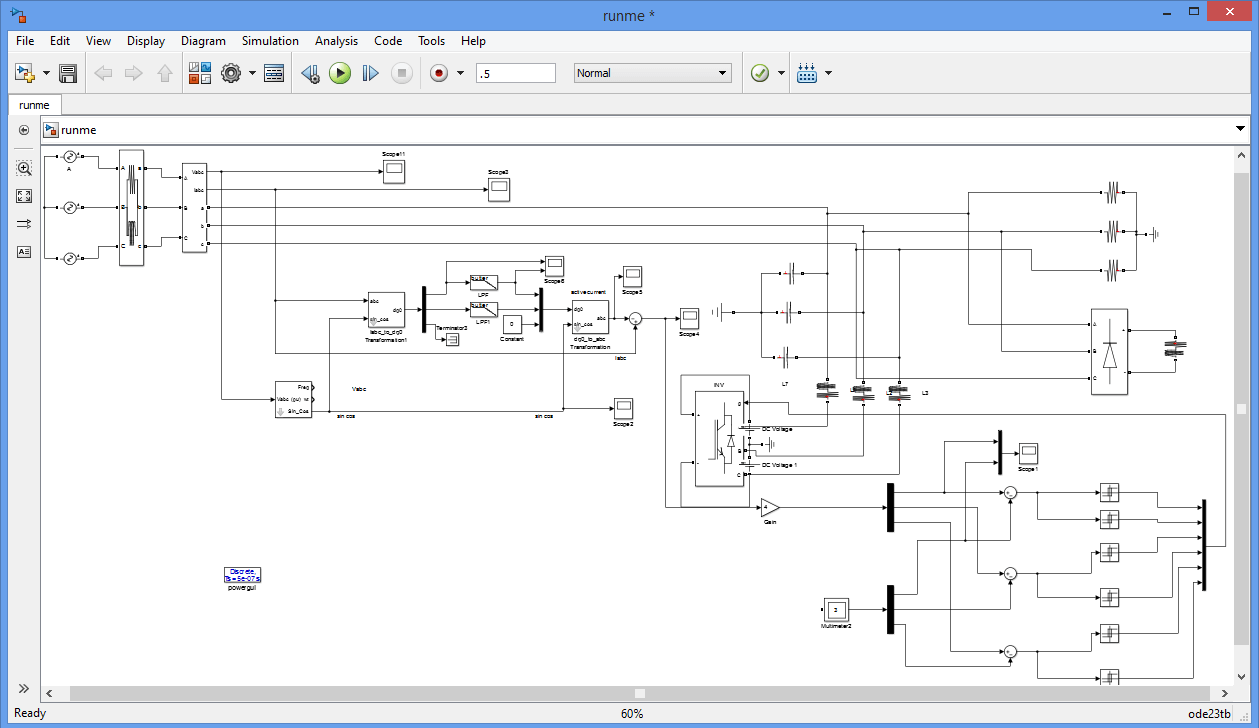This screenshot has height=728, width=1259.
Task: Click the Save model floppy icon
Action: click(68, 73)
